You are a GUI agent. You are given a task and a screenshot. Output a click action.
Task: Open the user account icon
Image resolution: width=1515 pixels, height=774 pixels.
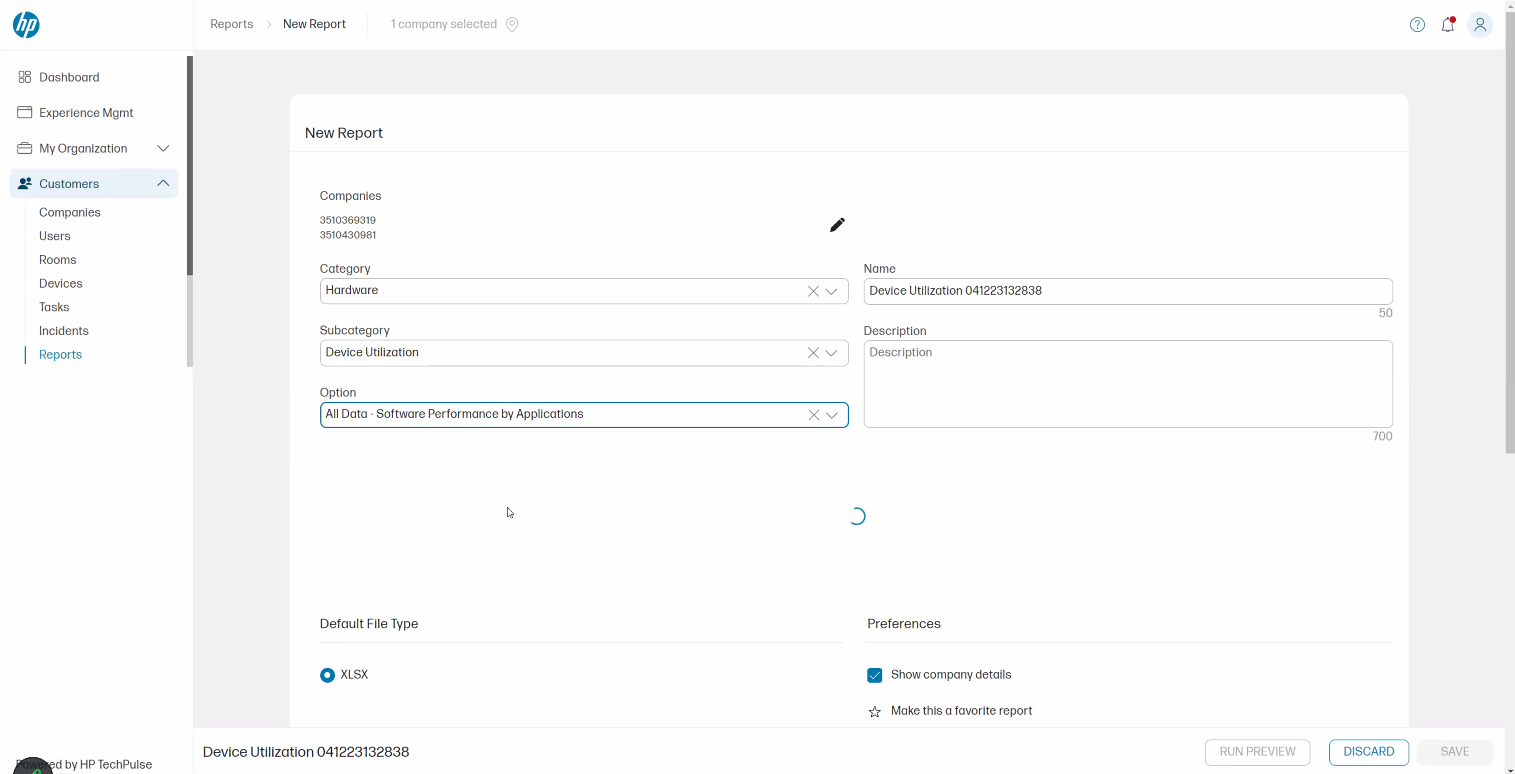click(x=1480, y=24)
